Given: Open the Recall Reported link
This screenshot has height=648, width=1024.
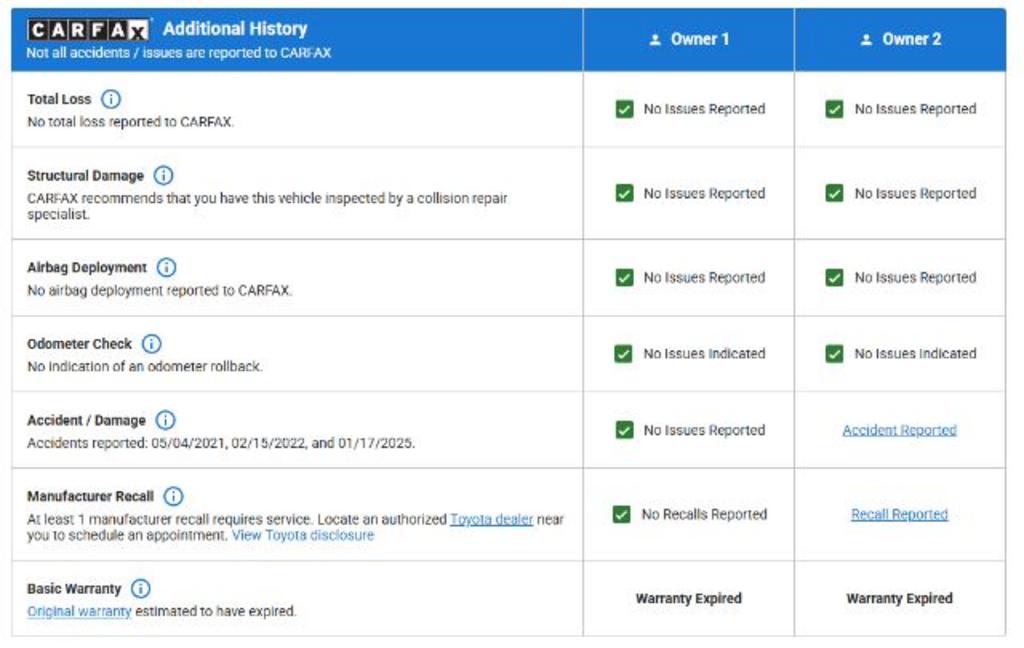Looking at the screenshot, I should click(x=899, y=514).
